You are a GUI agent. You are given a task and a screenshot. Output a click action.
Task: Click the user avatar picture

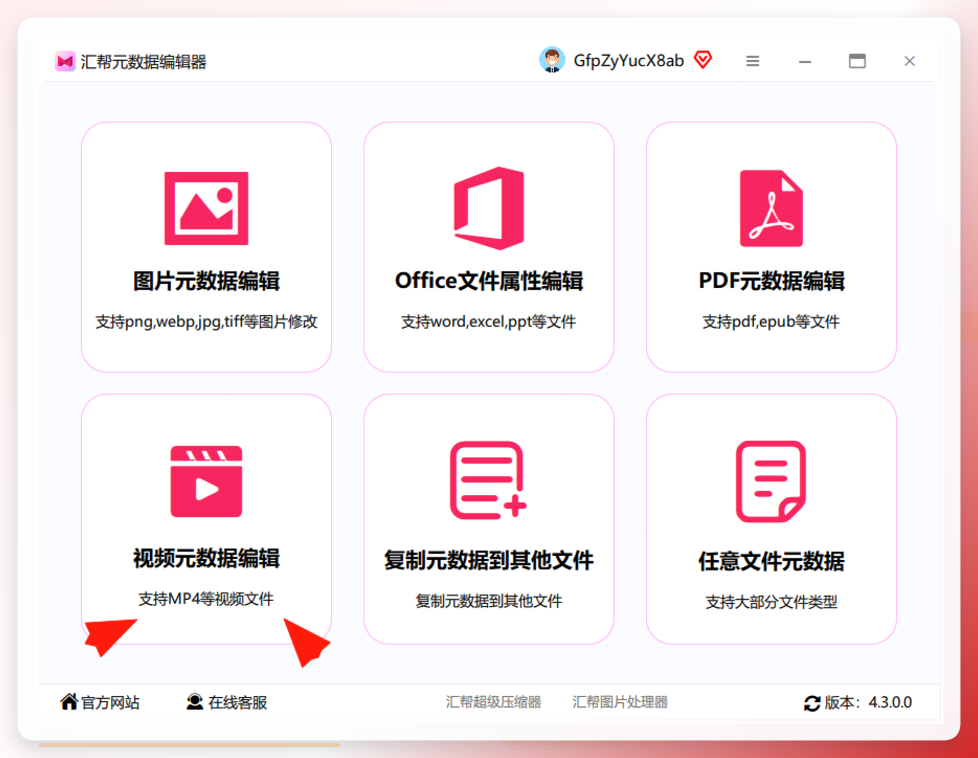[552, 60]
